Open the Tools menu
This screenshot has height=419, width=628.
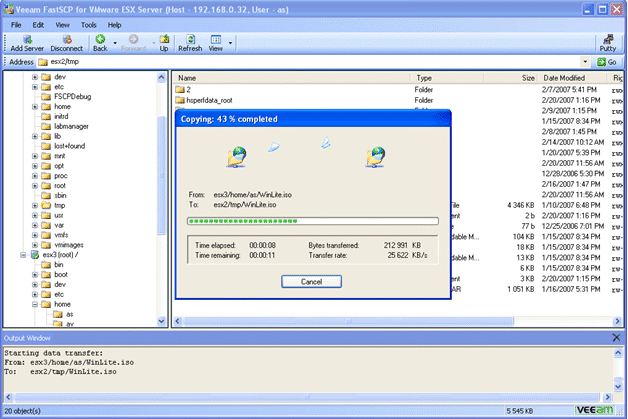click(89, 24)
